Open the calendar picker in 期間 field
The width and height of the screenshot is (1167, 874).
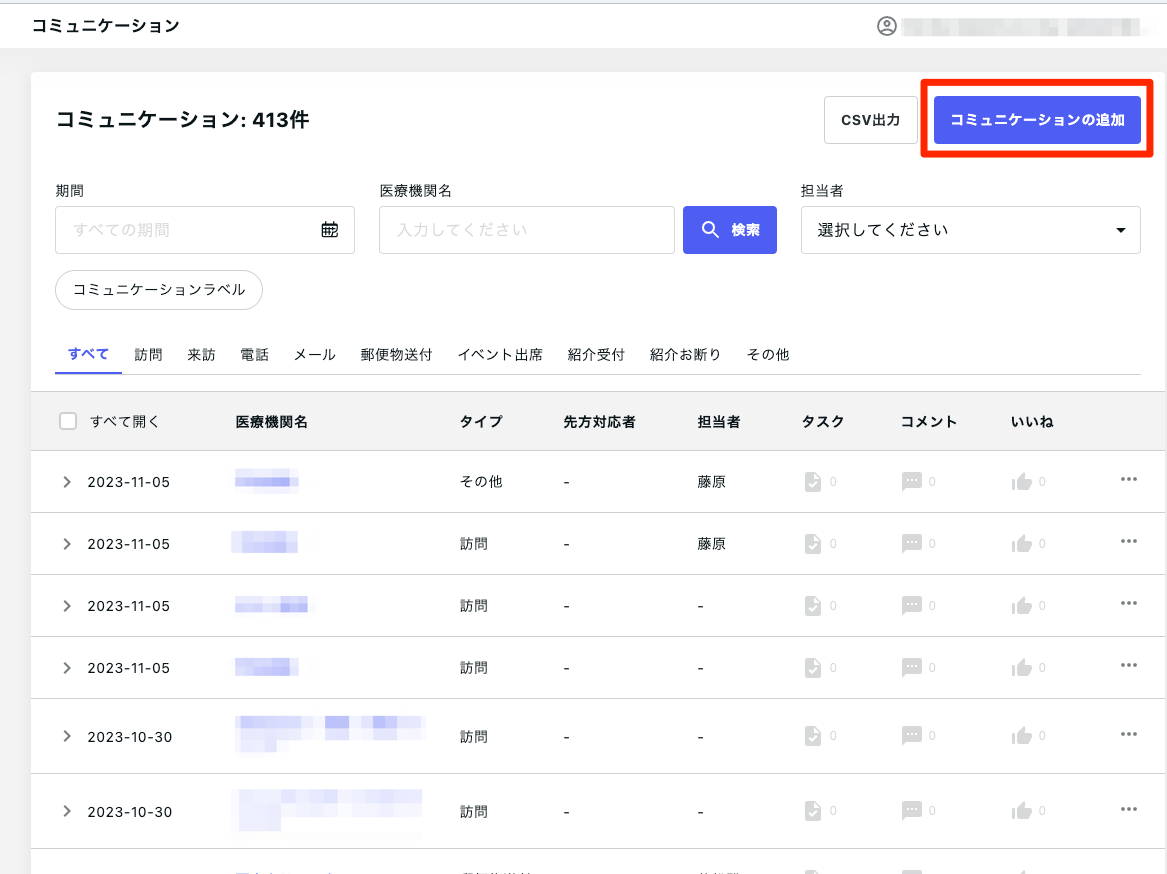point(330,230)
